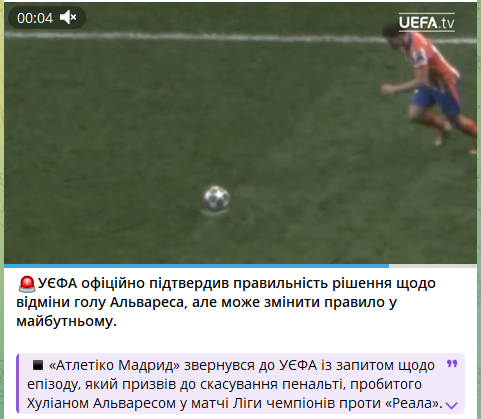Open the video by clicking the grass
Viewport: 481px width, 419px height.
click(133, 133)
